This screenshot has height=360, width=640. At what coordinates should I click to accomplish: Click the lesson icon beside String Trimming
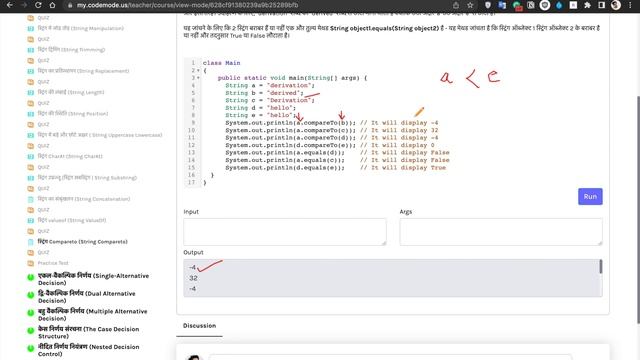[x=31, y=50]
